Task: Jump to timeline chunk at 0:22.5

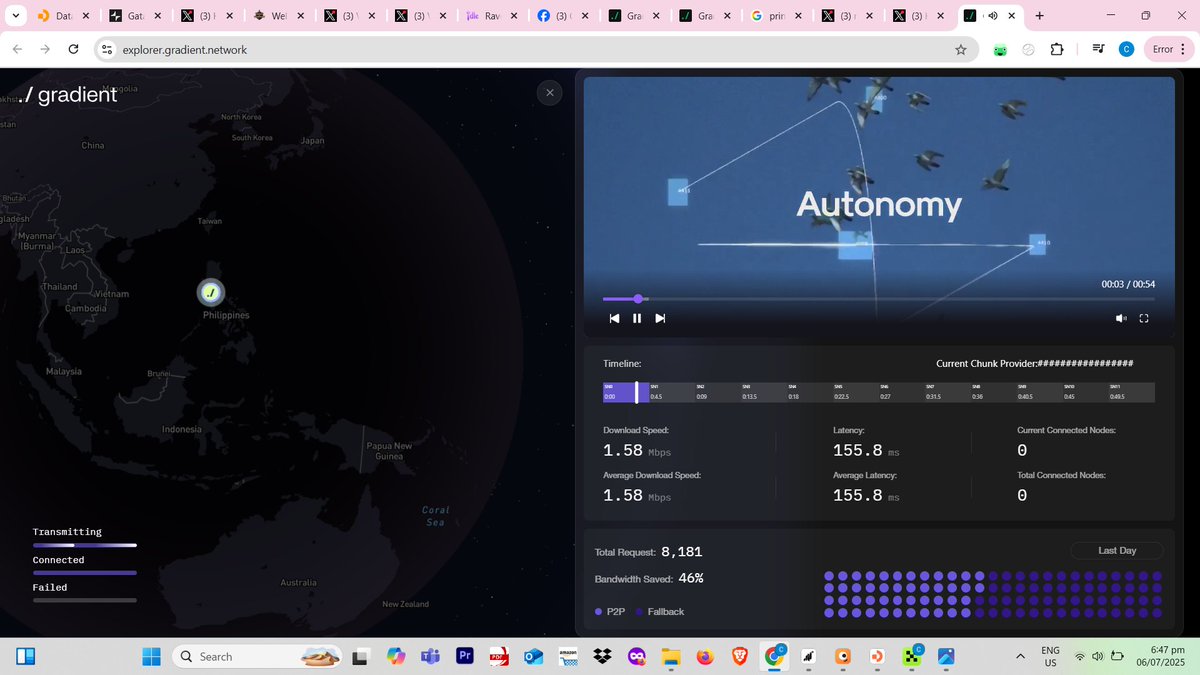Action: click(855, 392)
